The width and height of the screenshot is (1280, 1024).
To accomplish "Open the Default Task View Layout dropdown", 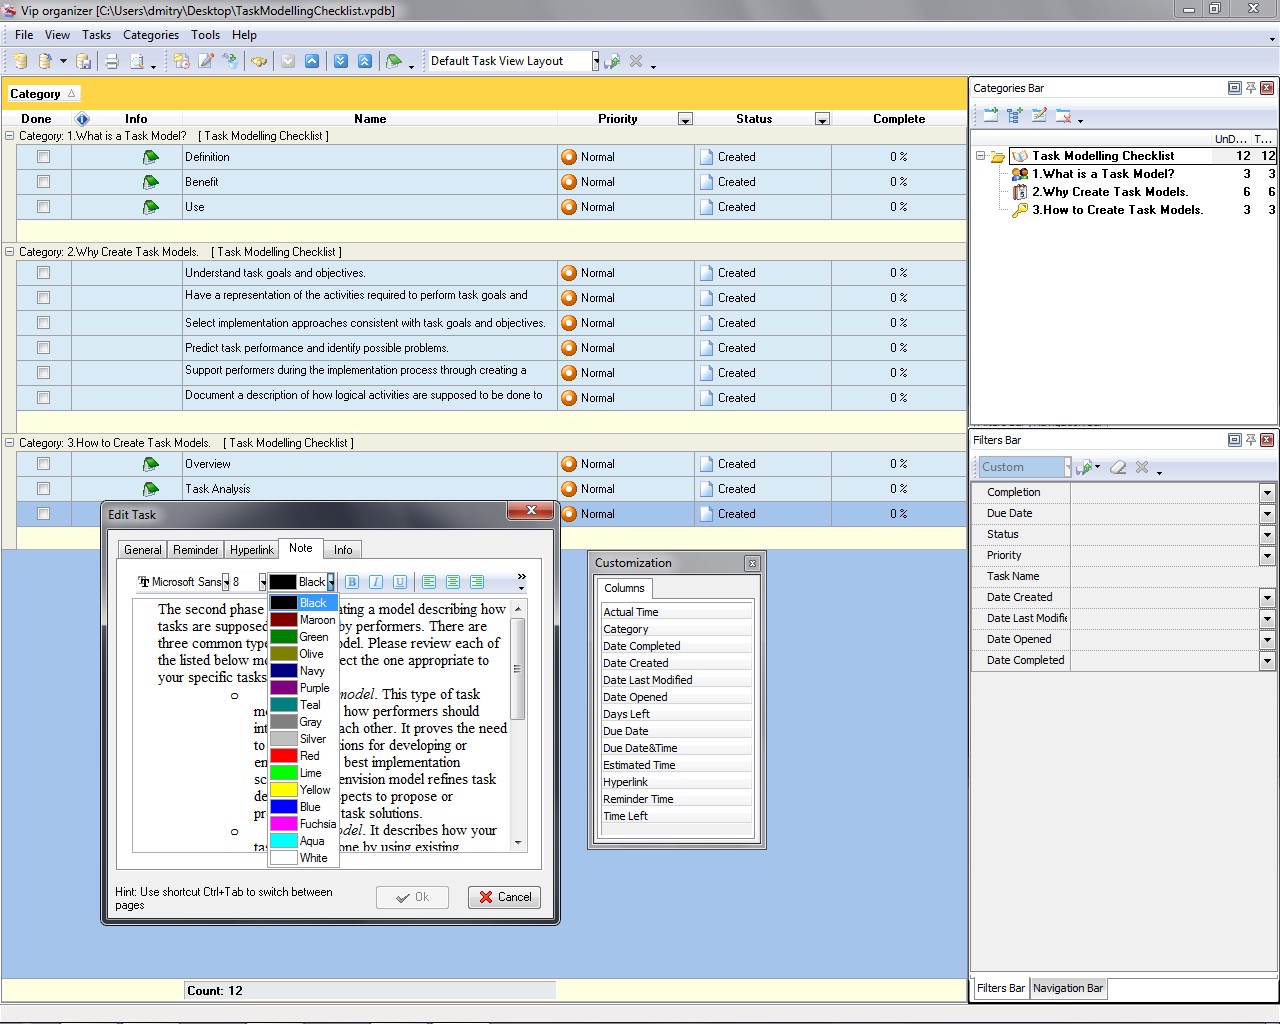I will pyautogui.click(x=595, y=62).
